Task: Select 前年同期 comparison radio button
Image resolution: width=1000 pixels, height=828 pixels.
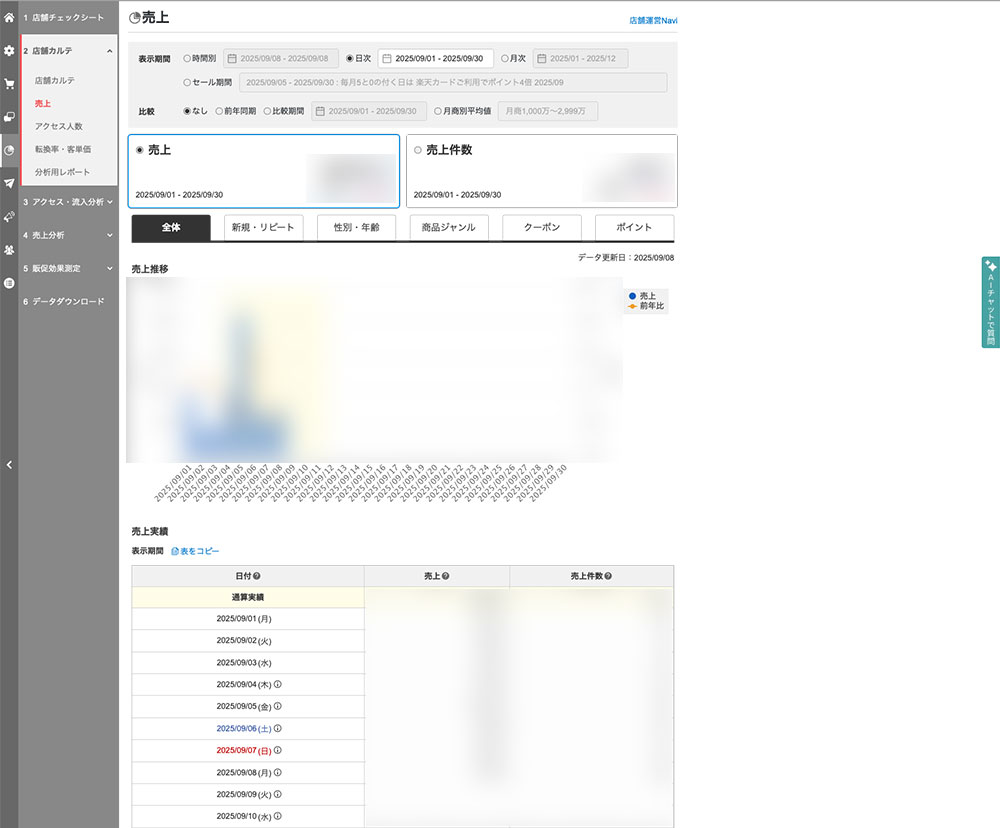Action: 220,111
